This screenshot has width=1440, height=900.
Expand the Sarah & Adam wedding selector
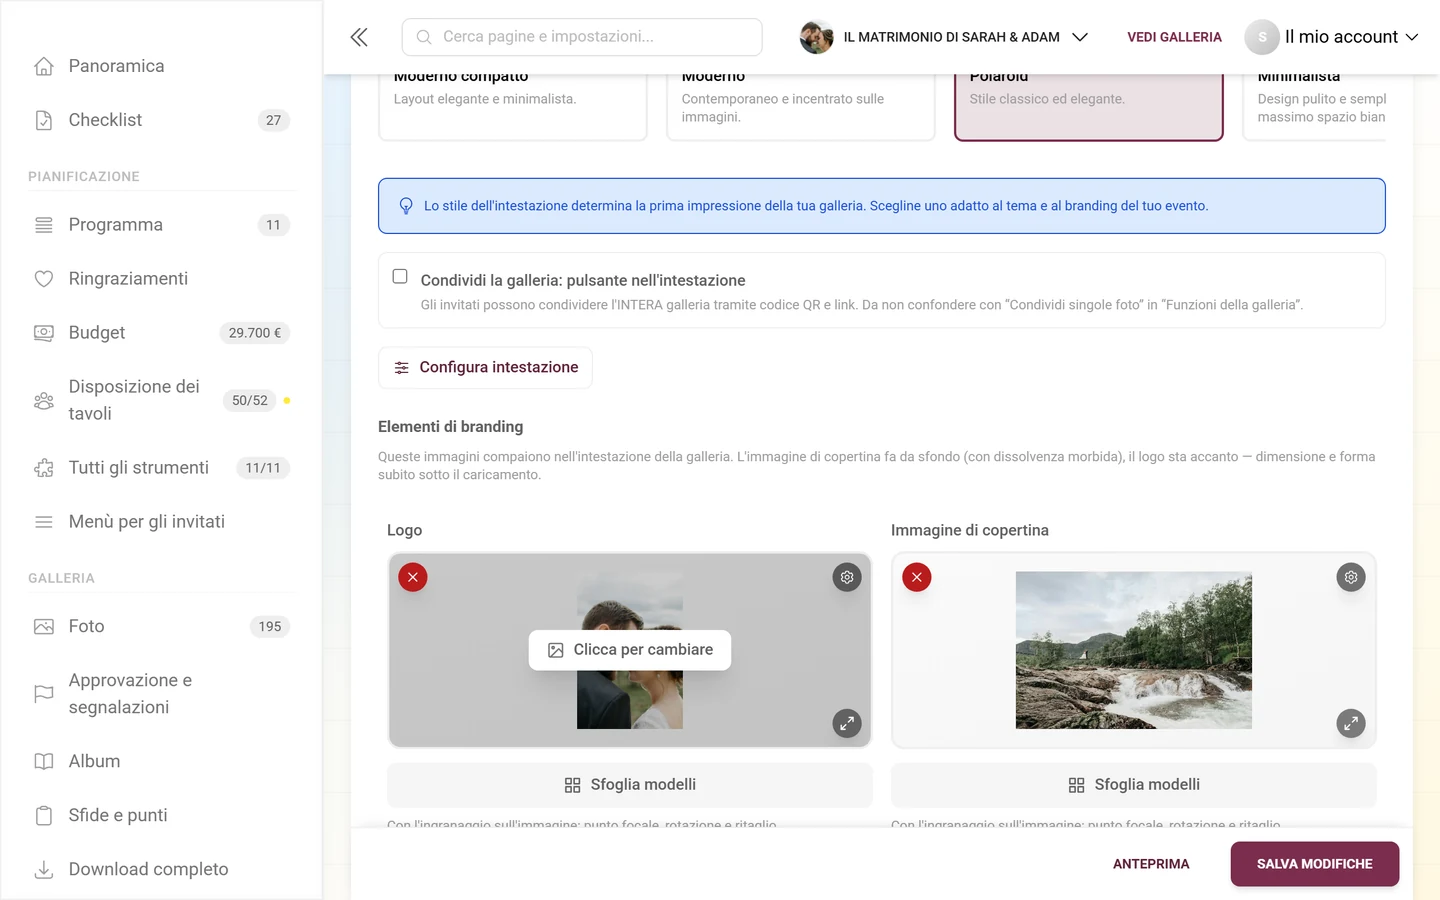[x=944, y=37]
